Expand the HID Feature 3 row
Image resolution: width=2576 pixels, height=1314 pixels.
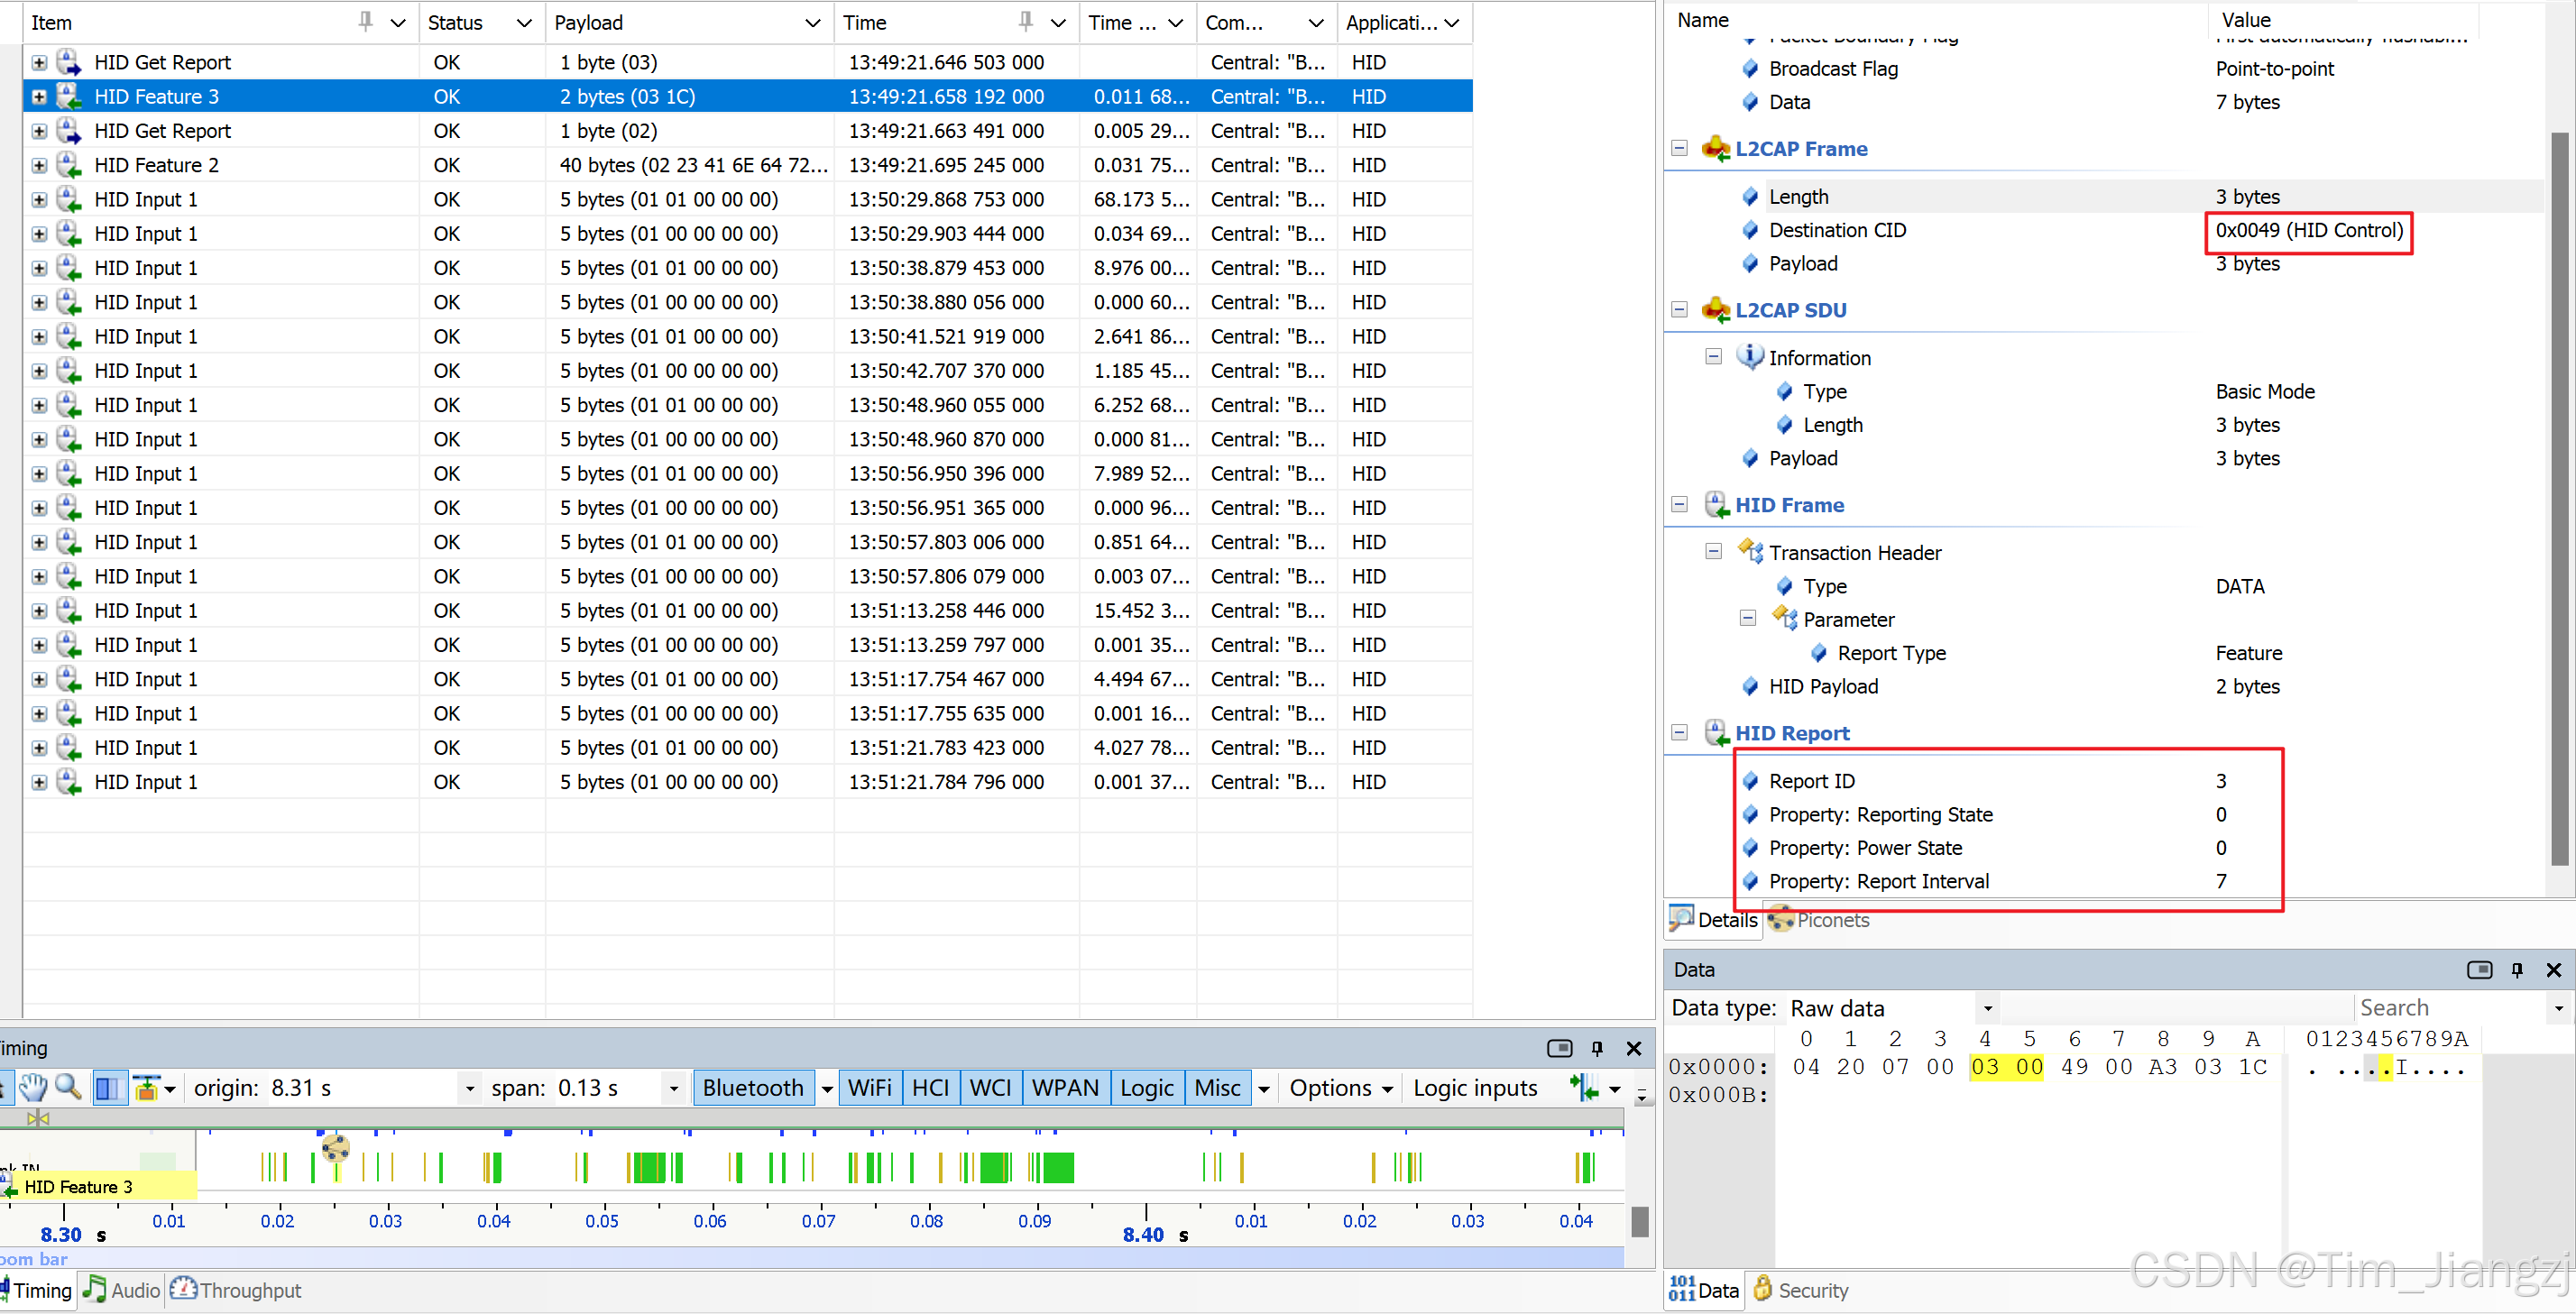[x=39, y=97]
